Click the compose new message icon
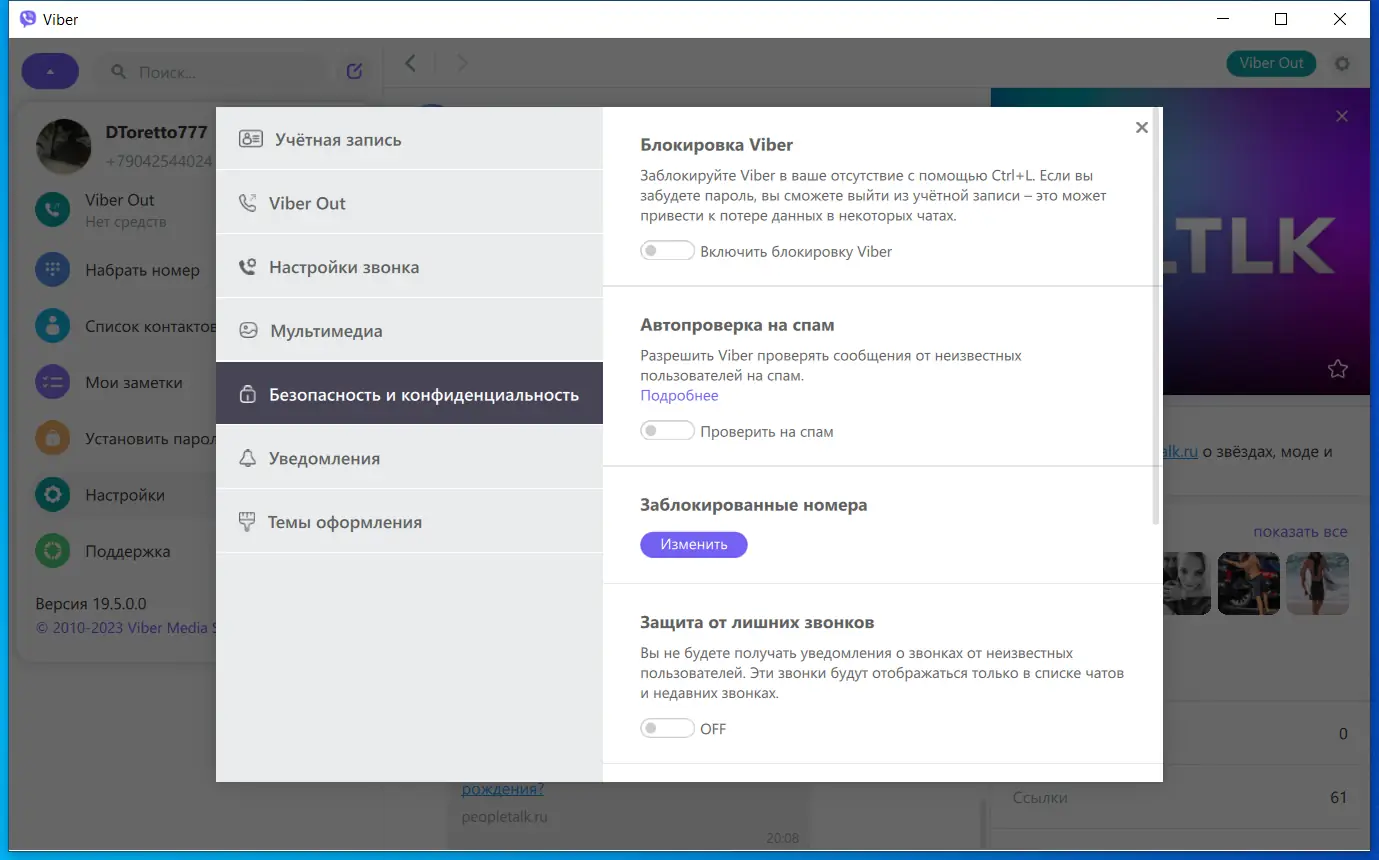This screenshot has width=1379, height=860. [x=353, y=70]
